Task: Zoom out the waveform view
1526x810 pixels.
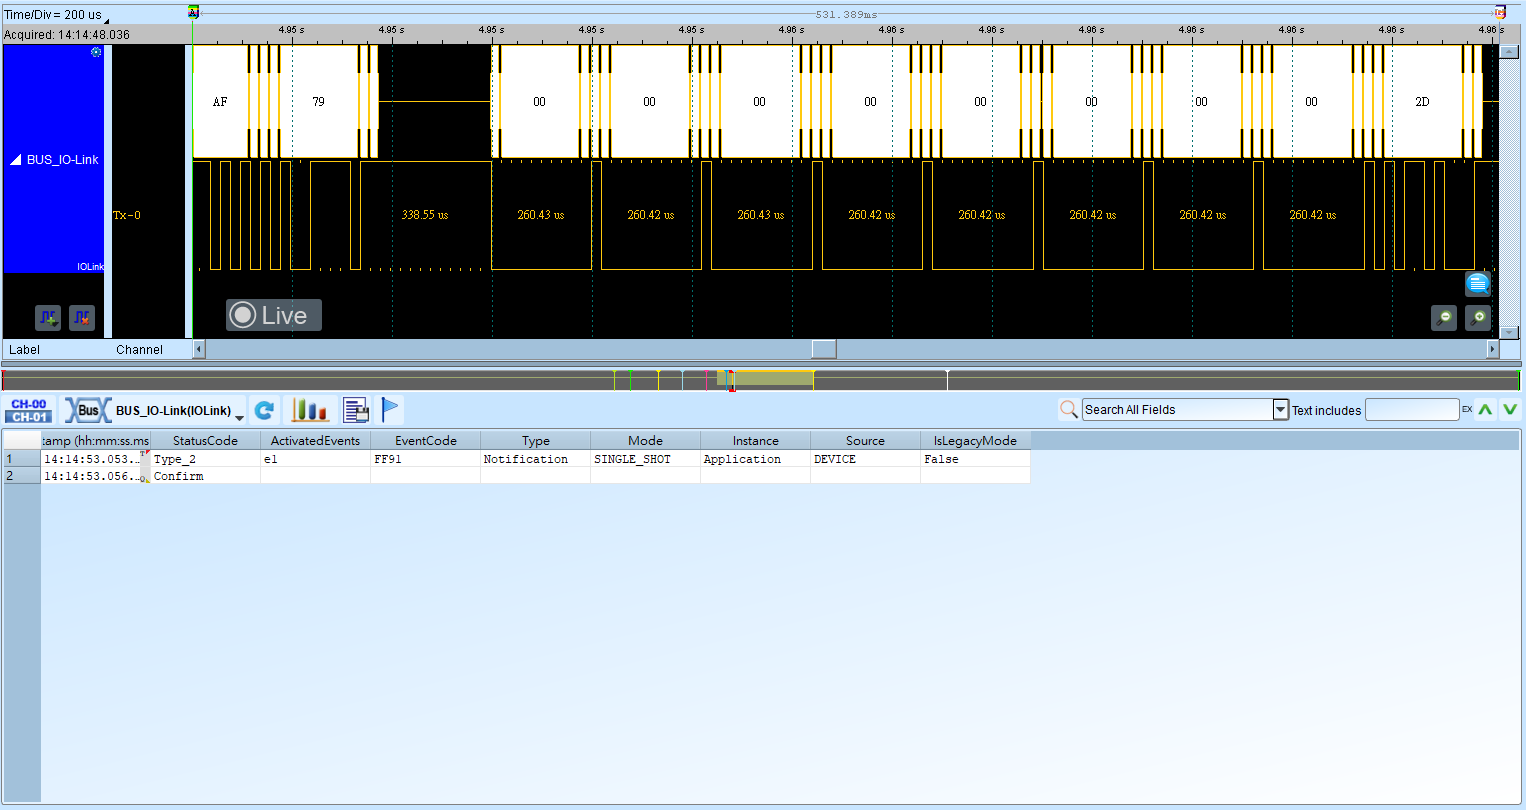Action: (x=1444, y=318)
